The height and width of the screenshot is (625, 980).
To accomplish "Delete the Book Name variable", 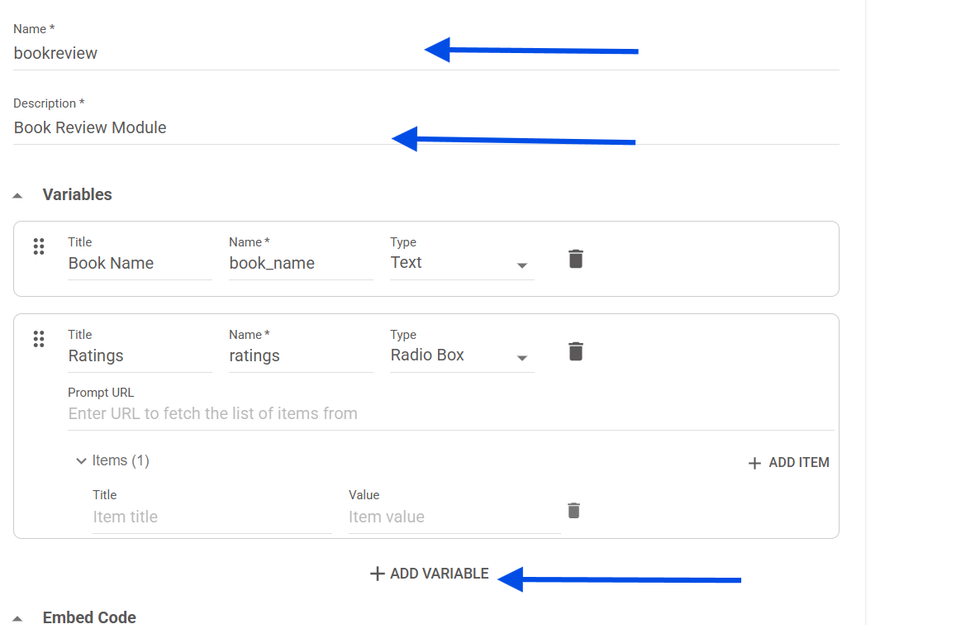I will tap(575, 259).
